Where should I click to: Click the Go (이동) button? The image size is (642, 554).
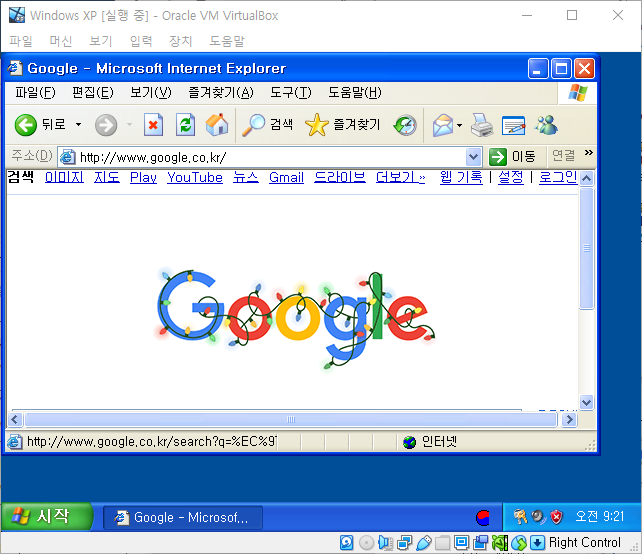(513, 156)
